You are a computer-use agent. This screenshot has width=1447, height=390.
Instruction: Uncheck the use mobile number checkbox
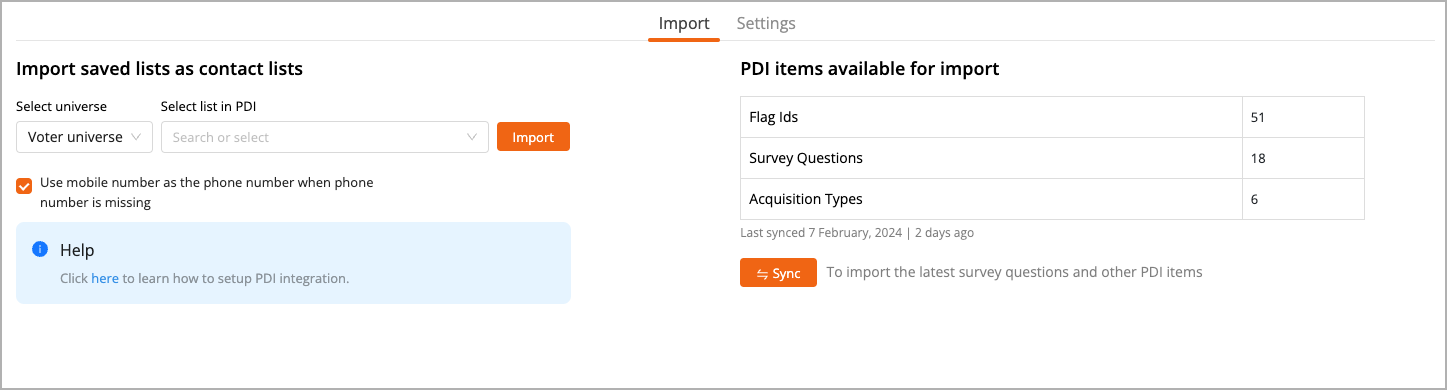coord(24,186)
